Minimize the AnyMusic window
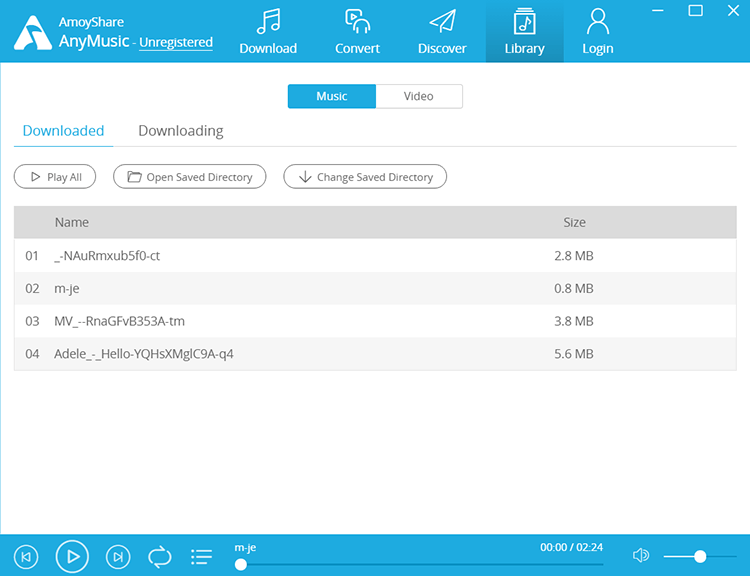Screen dimensions: 750x576 point(658,11)
